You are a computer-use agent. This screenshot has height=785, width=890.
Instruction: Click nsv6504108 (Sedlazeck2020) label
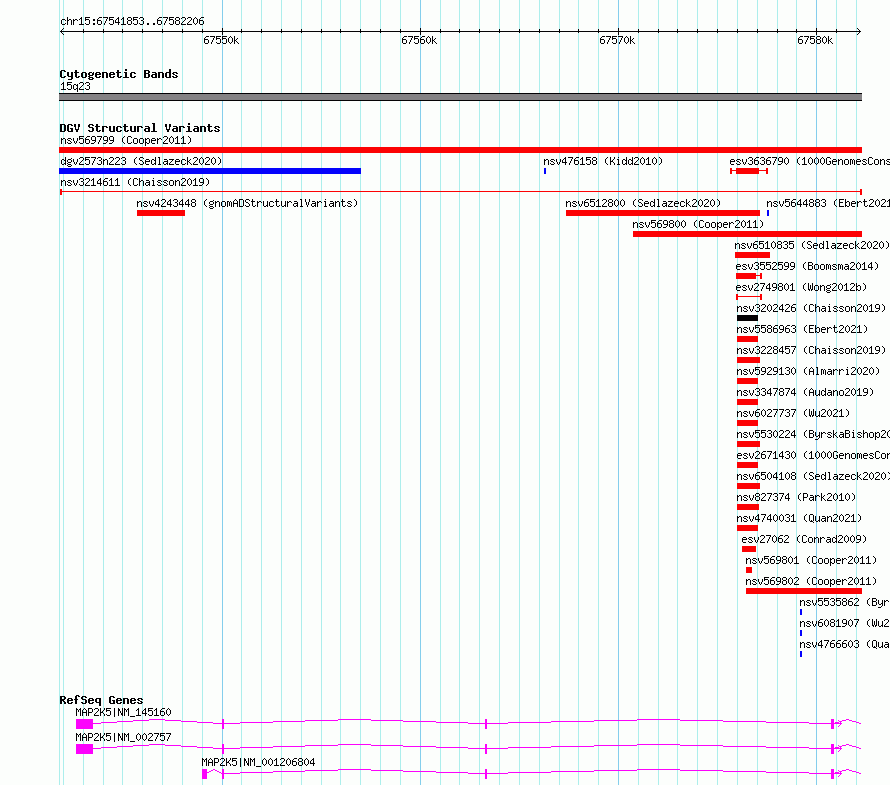[813, 476]
